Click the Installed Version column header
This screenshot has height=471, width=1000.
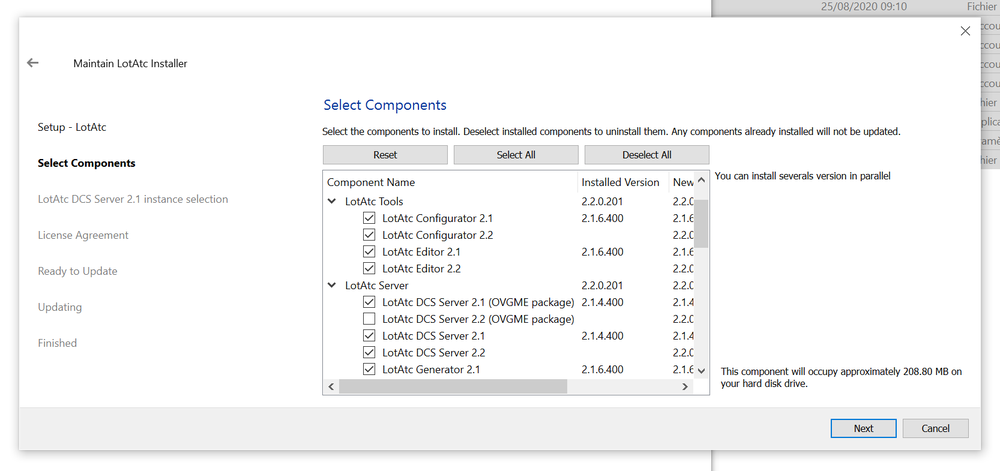pos(622,182)
